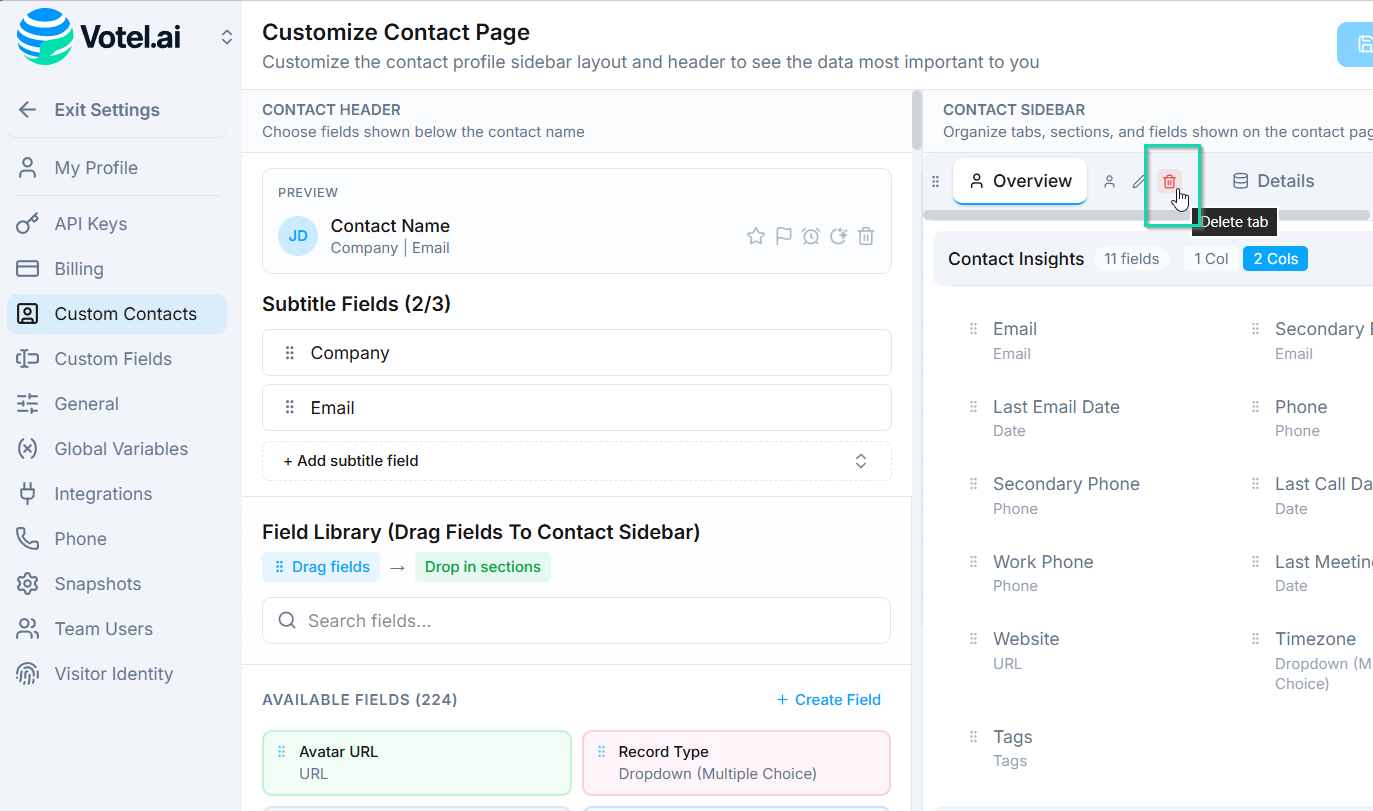Viewport: 1373px width, 811px height.
Task: Click the person icon next to Overview tab
Action: [1109, 181]
